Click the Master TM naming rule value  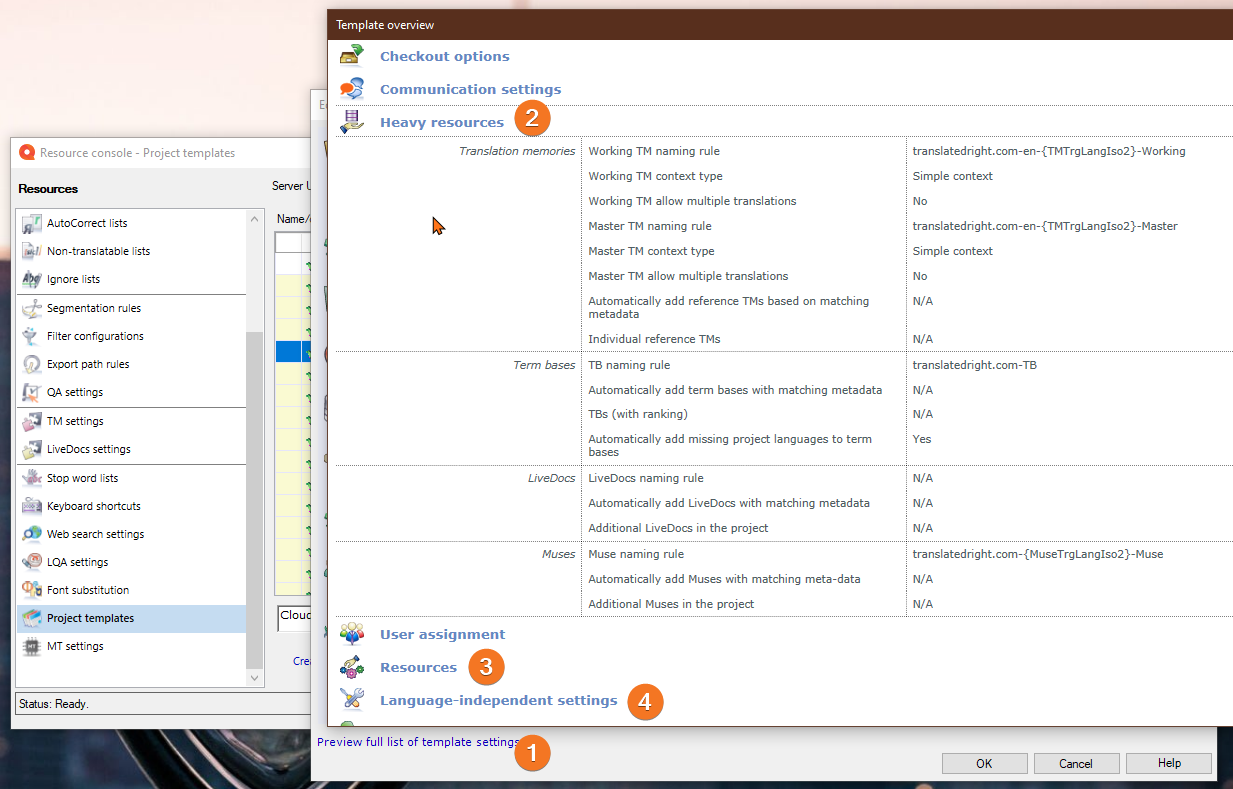pos(1045,226)
